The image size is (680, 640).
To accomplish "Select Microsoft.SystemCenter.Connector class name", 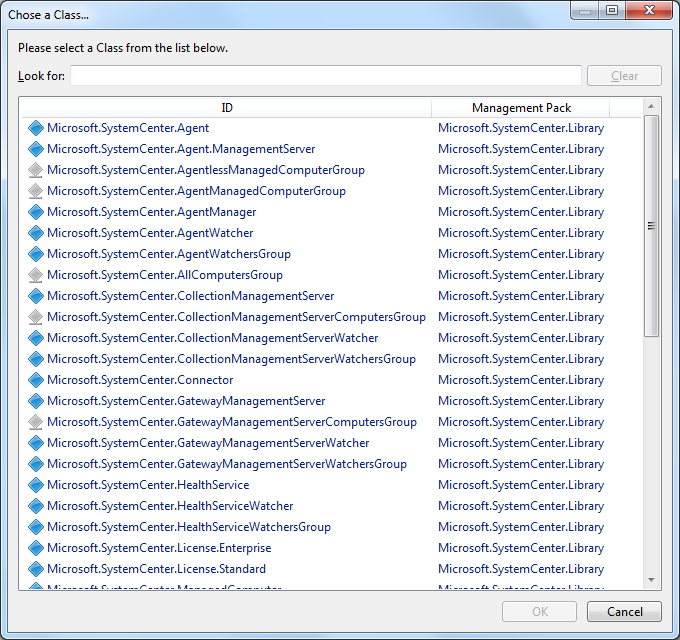I will pos(140,380).
